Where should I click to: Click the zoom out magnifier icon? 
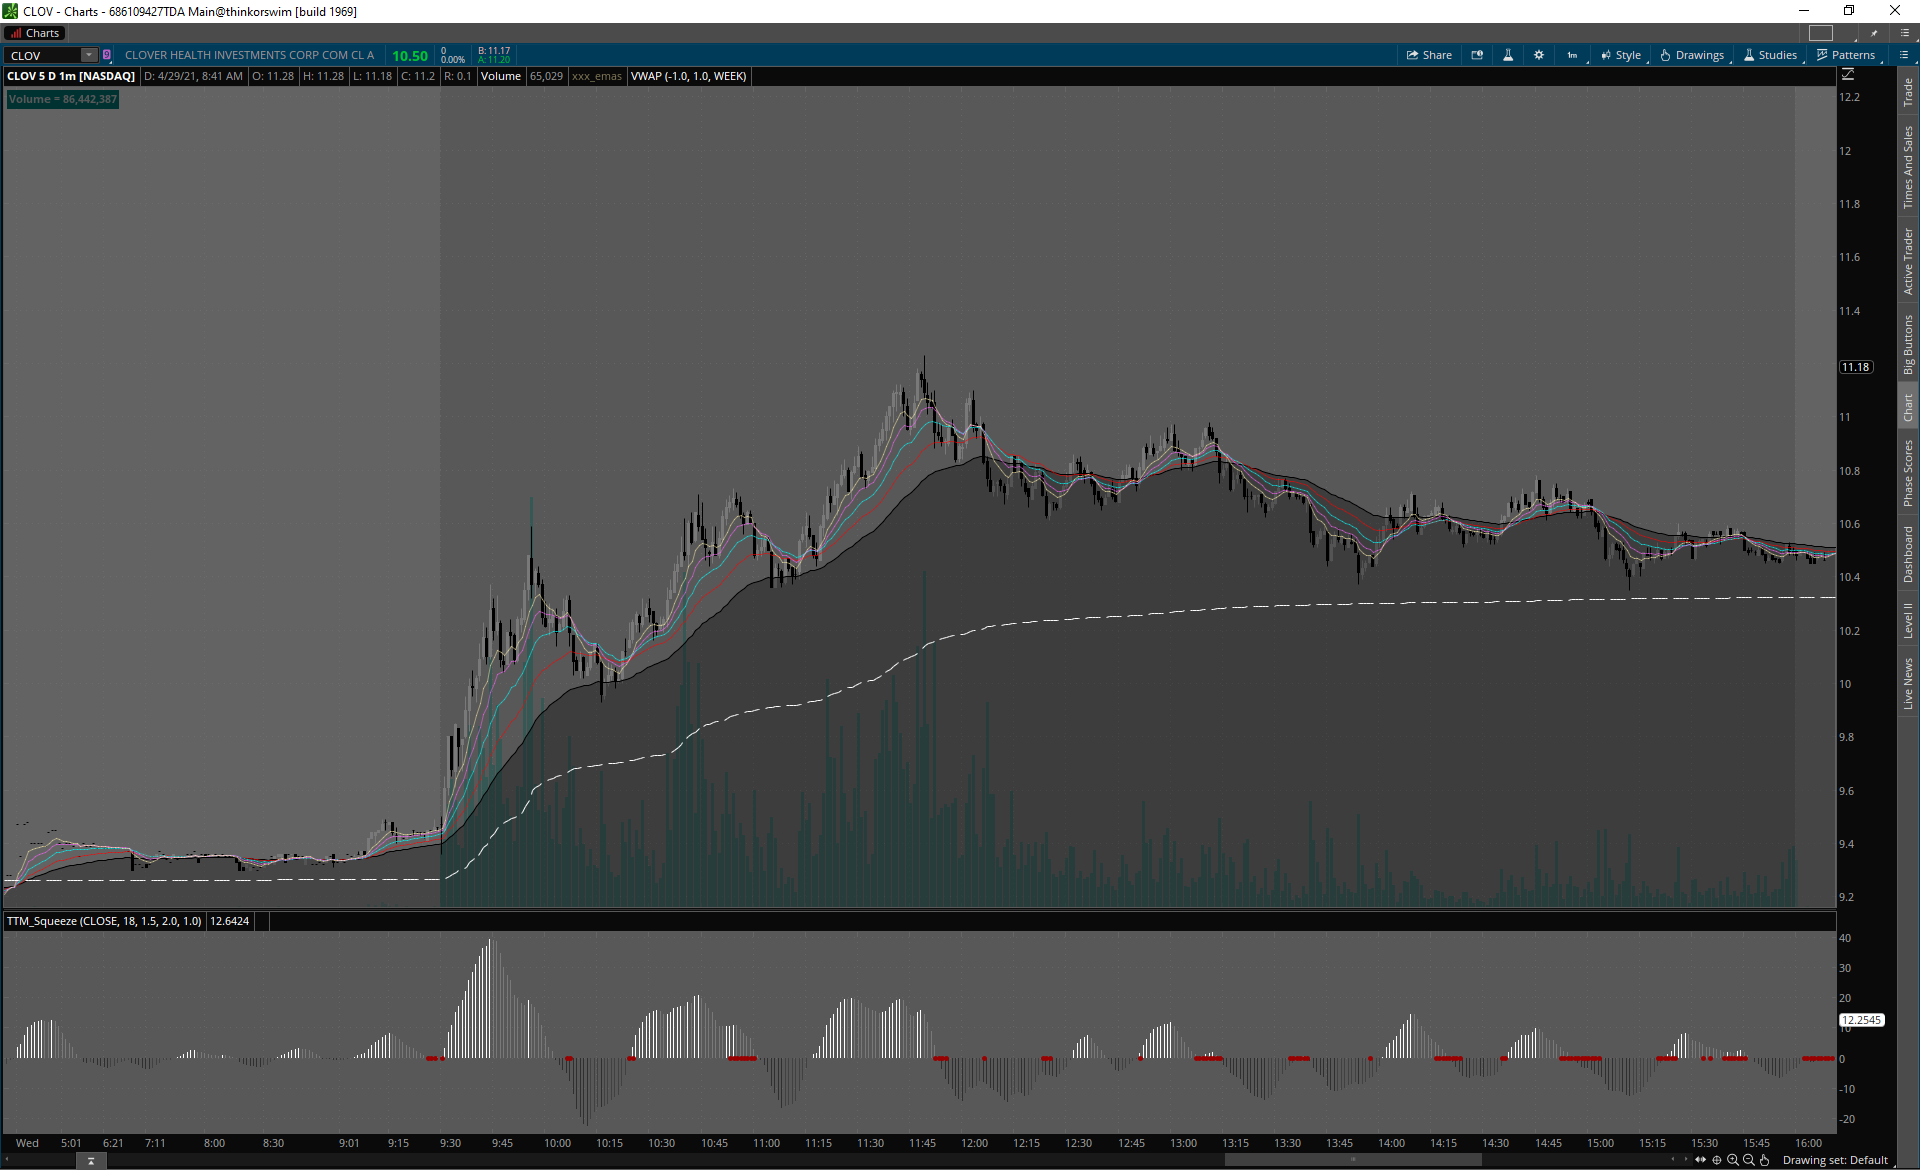click(1749, 1160)
